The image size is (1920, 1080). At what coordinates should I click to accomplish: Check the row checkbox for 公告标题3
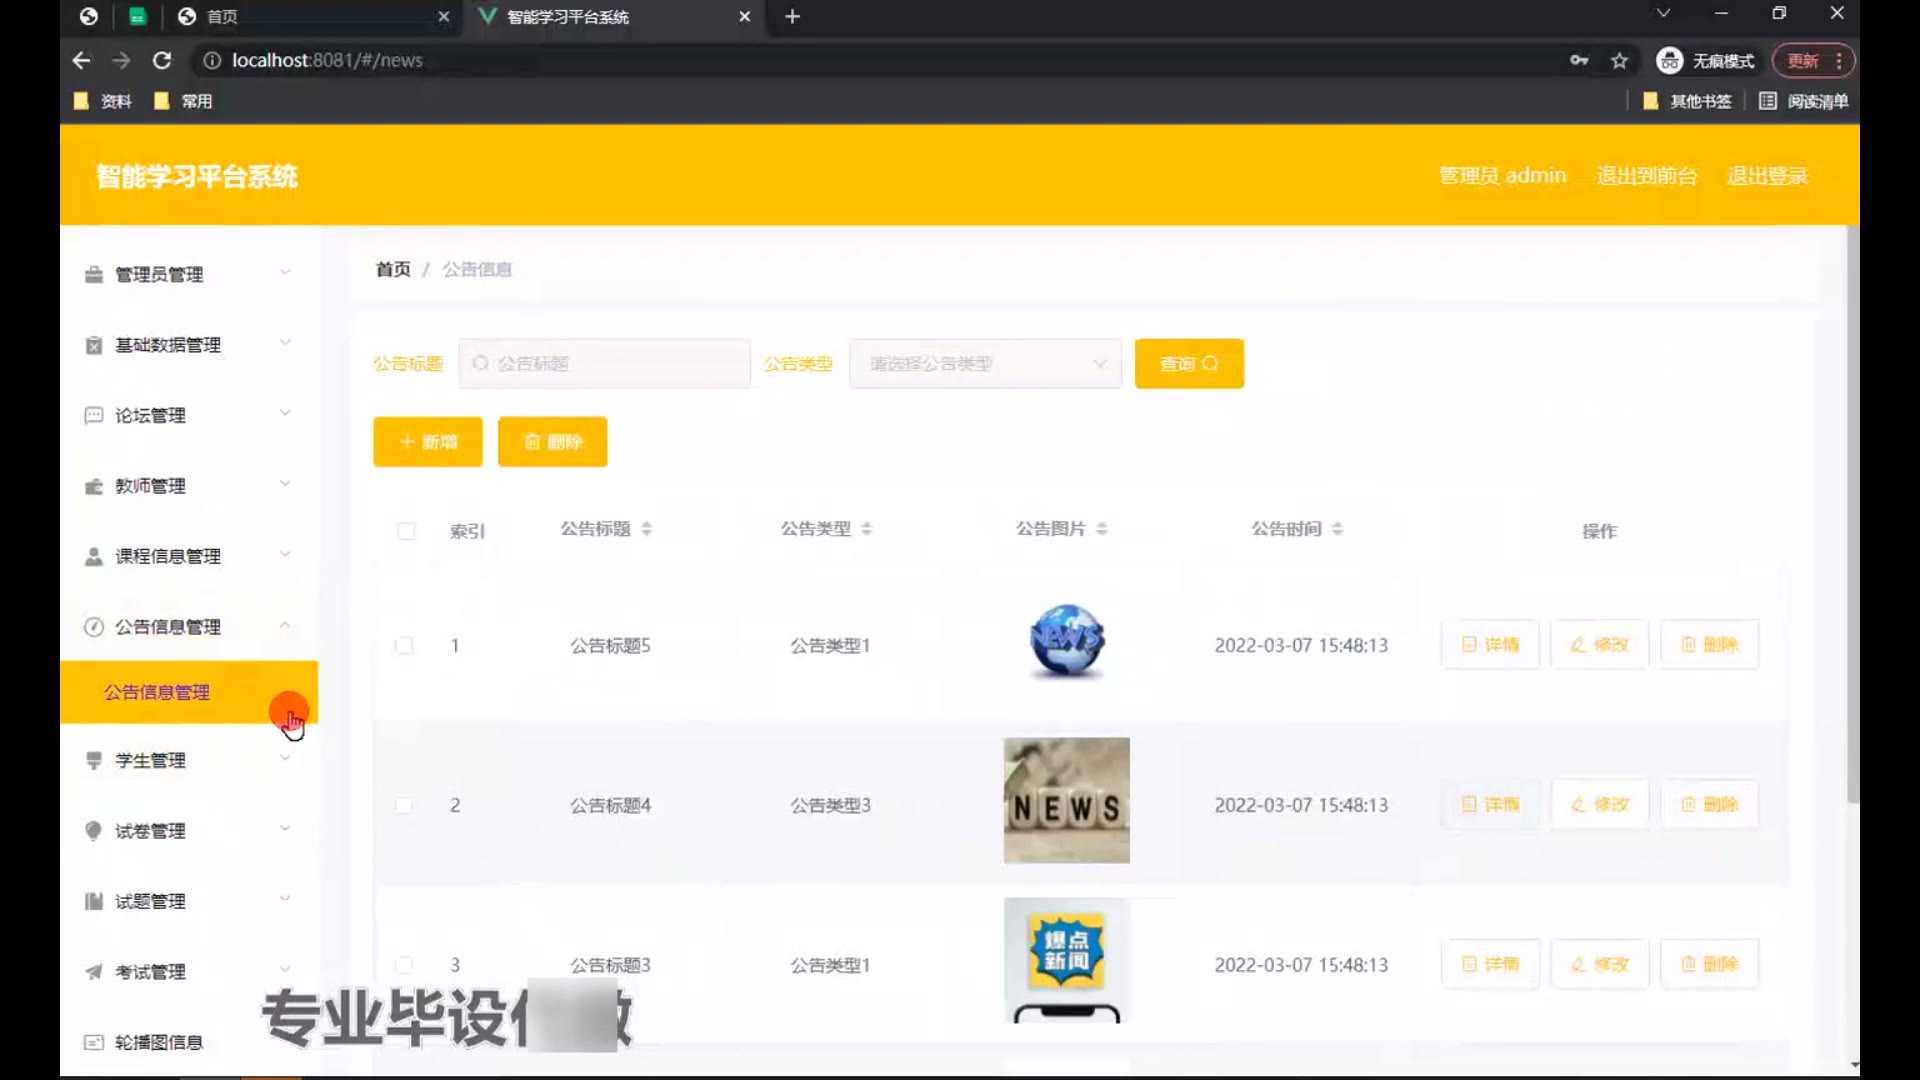pyautogui.click(x=404, y=965)
